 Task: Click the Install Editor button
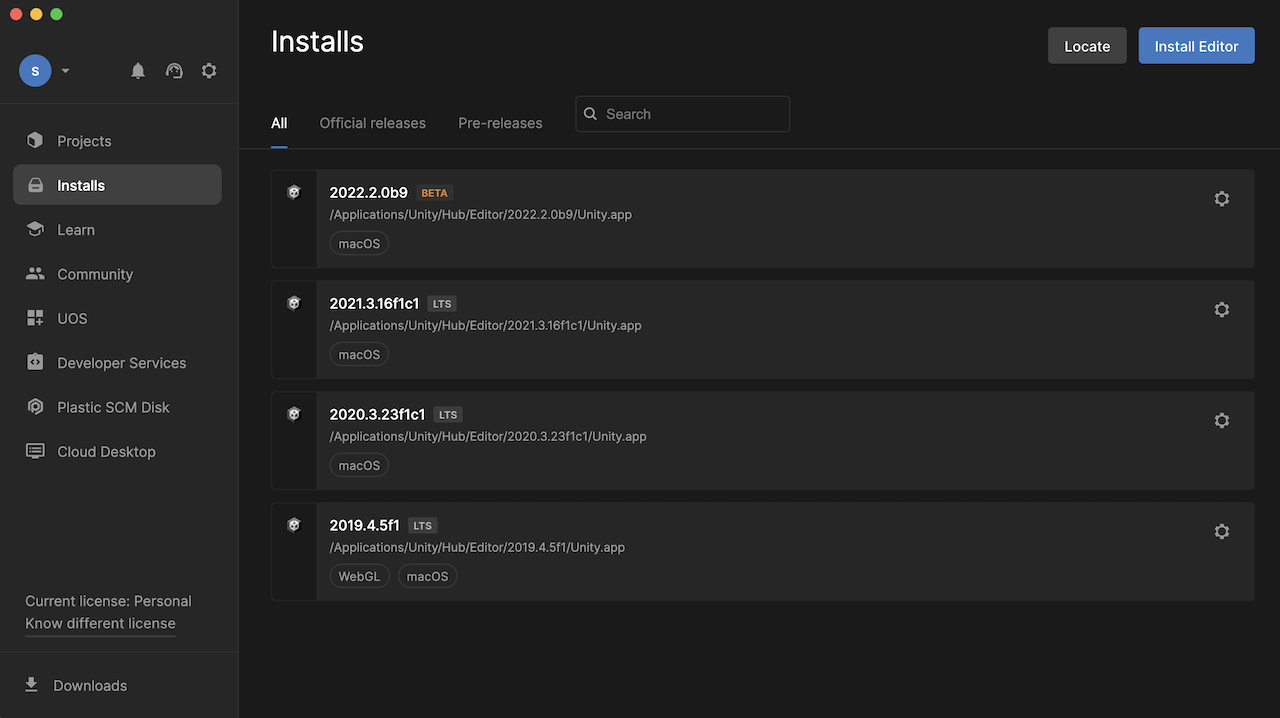1196,46
